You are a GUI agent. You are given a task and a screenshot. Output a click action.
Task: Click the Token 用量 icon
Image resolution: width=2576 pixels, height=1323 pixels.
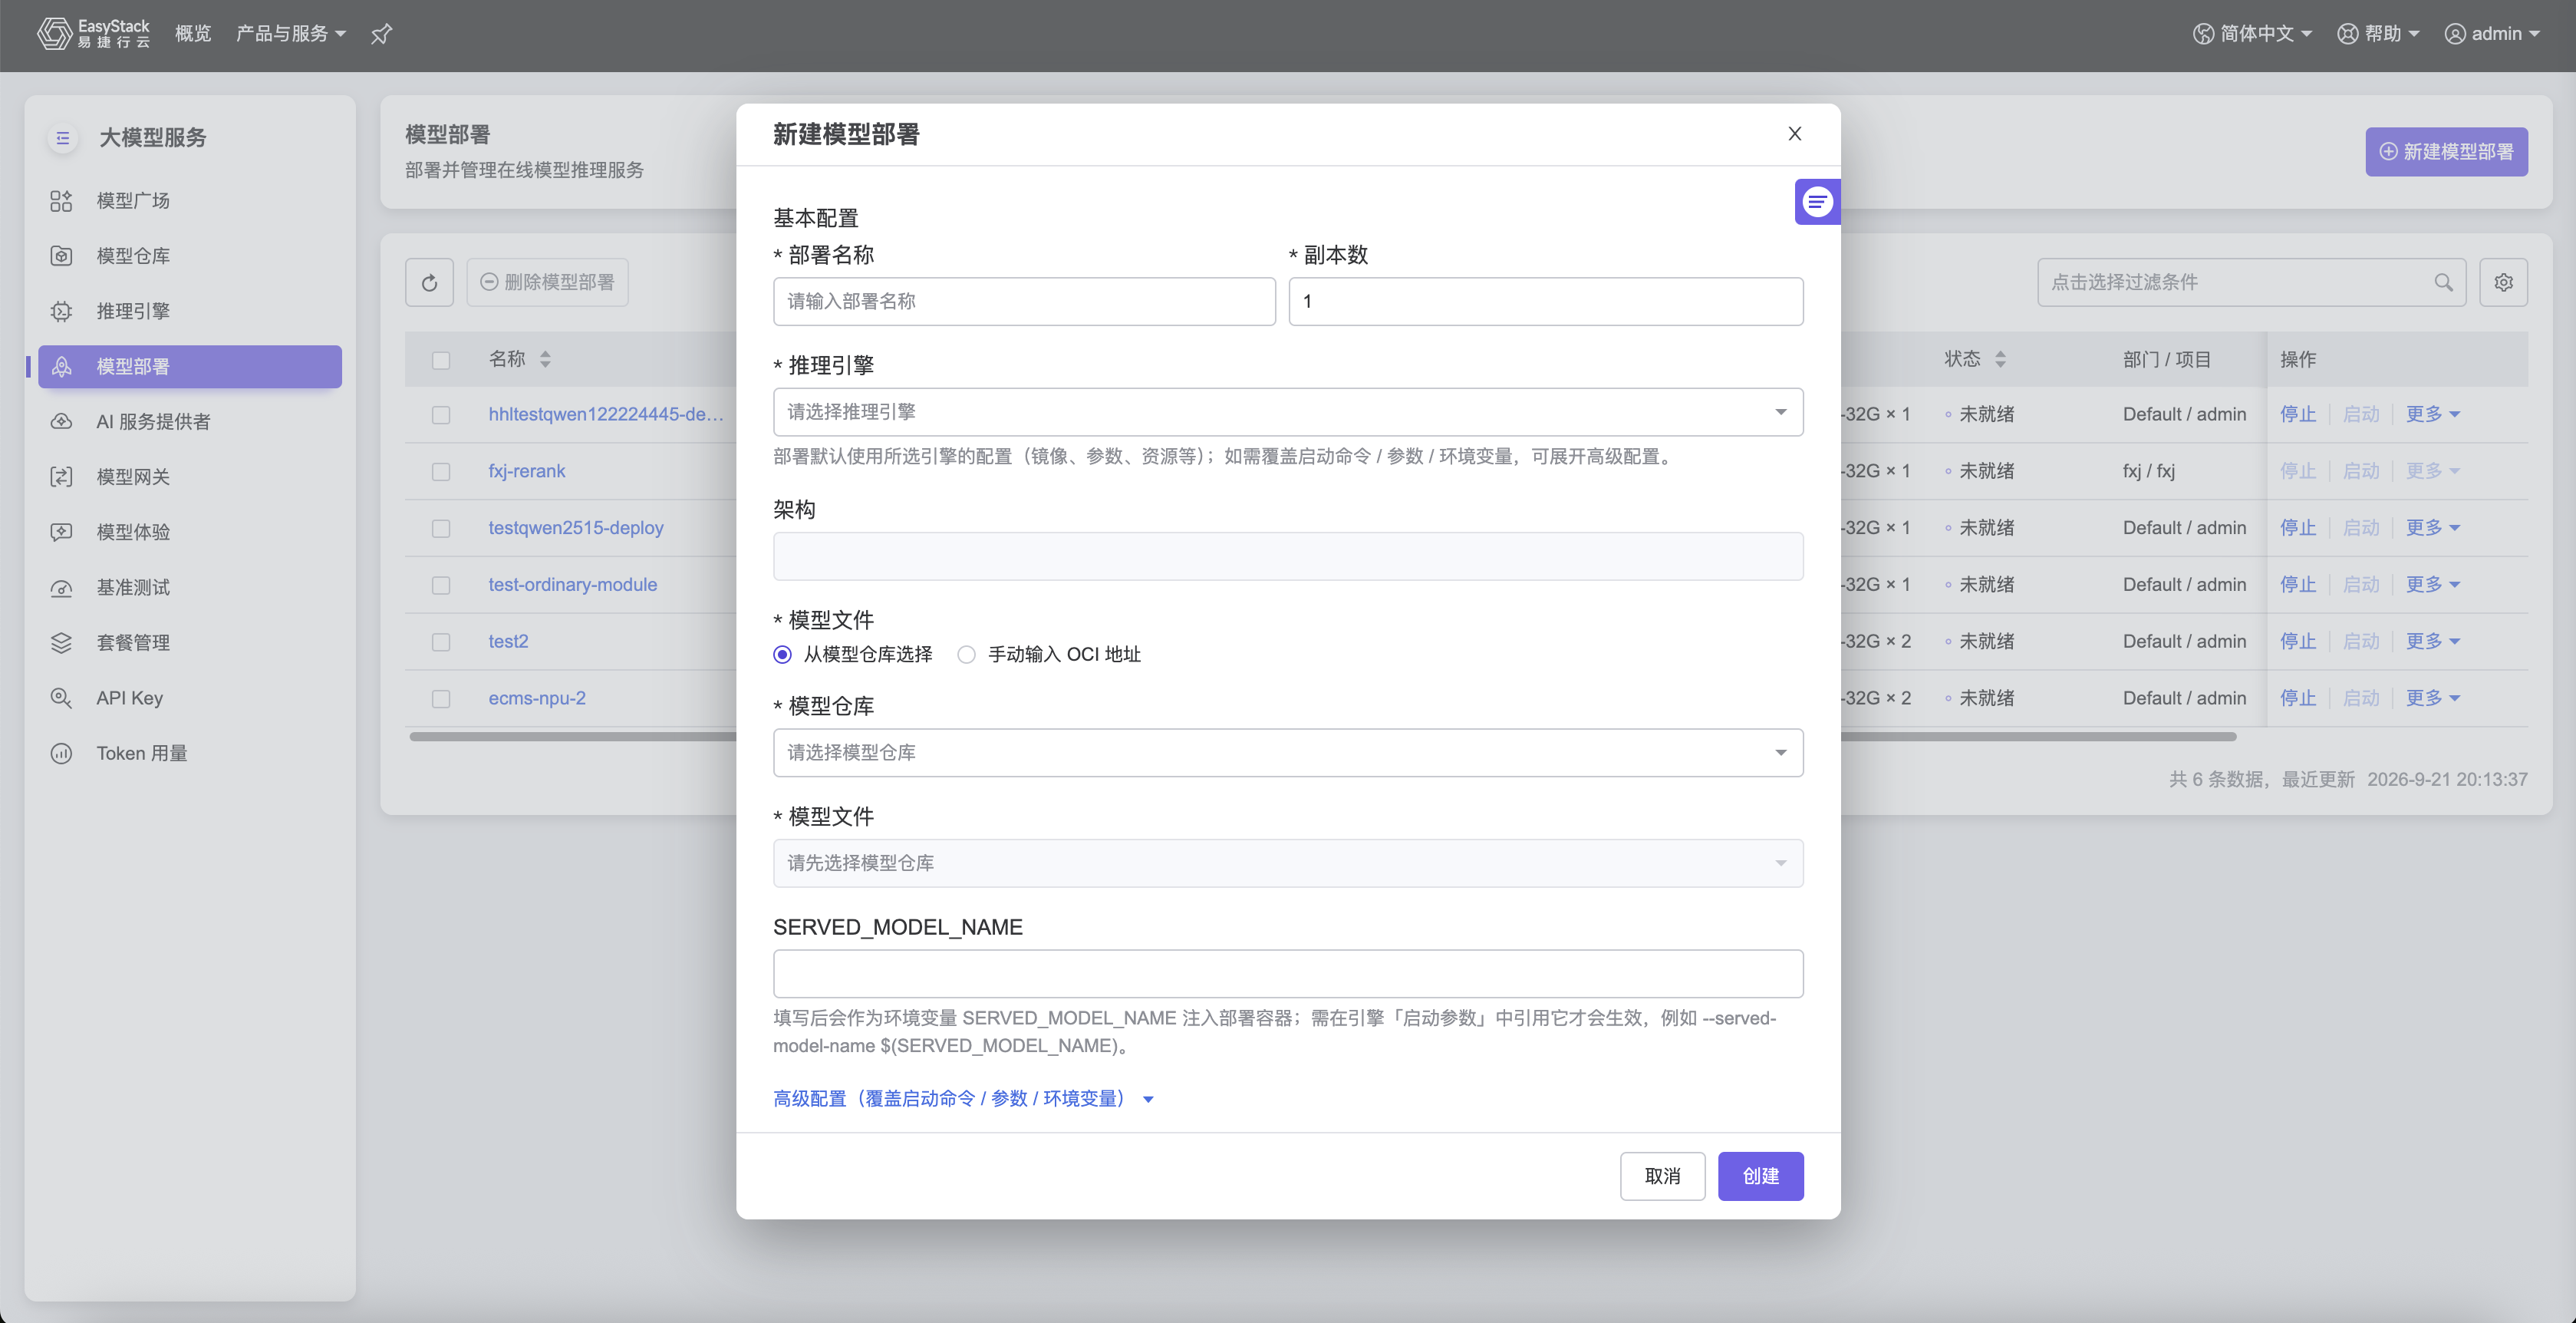61,753
